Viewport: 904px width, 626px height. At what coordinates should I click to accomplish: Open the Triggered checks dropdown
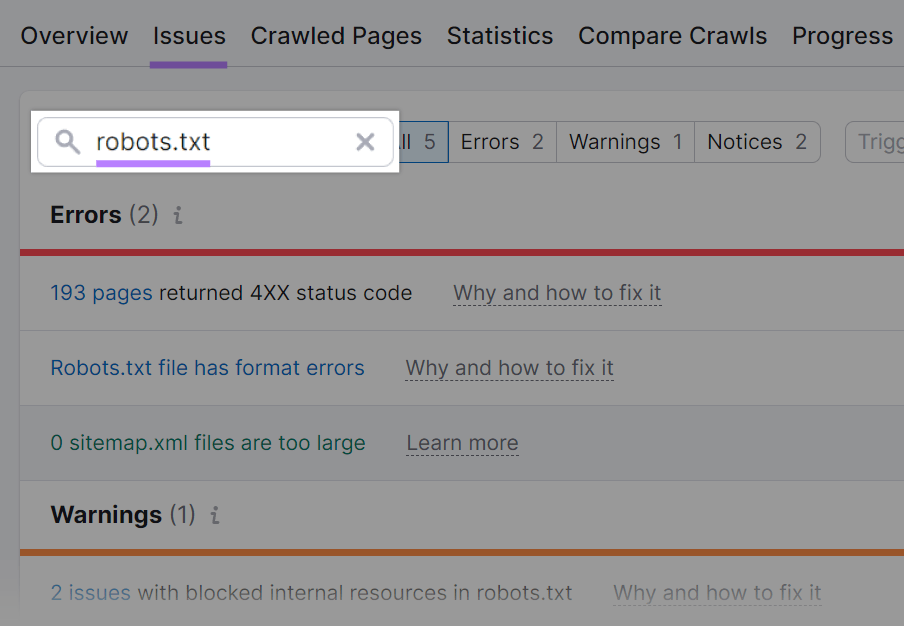tap(875, 142)
